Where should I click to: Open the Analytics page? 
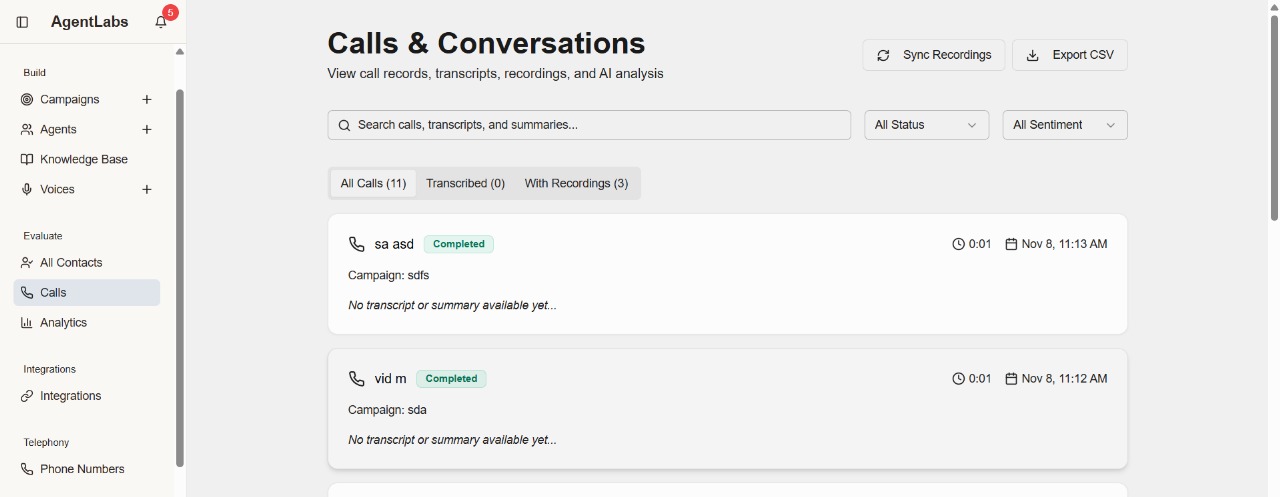click(x=64, y=323)
